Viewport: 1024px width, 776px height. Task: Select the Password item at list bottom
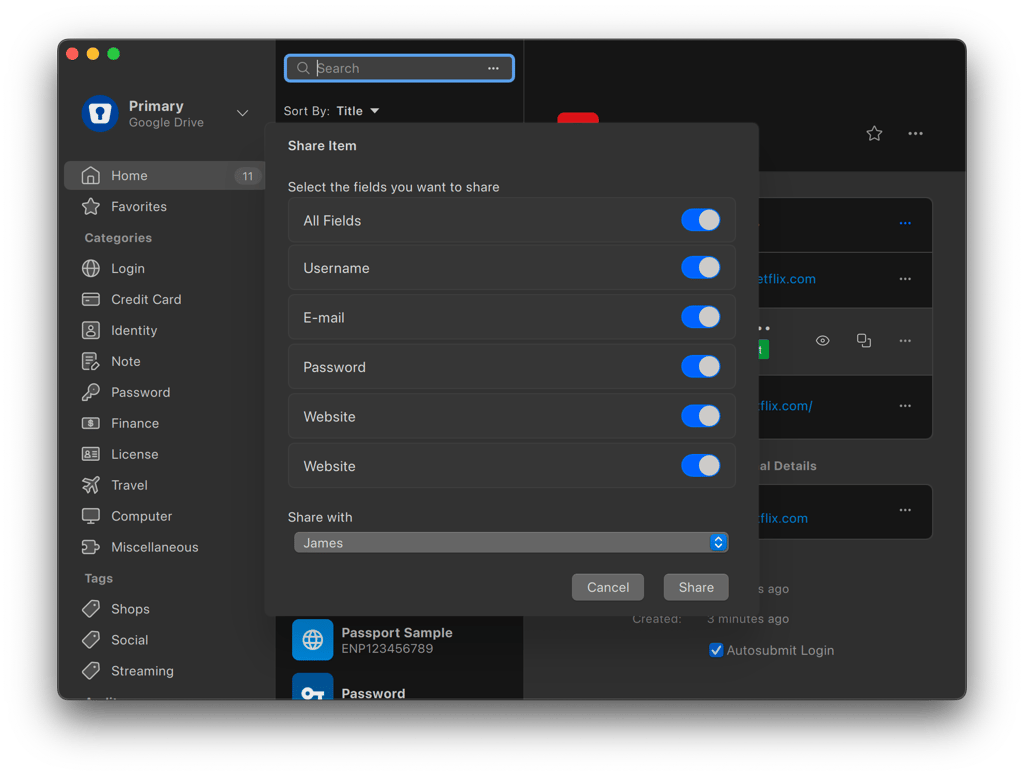(x=400, y=687)
